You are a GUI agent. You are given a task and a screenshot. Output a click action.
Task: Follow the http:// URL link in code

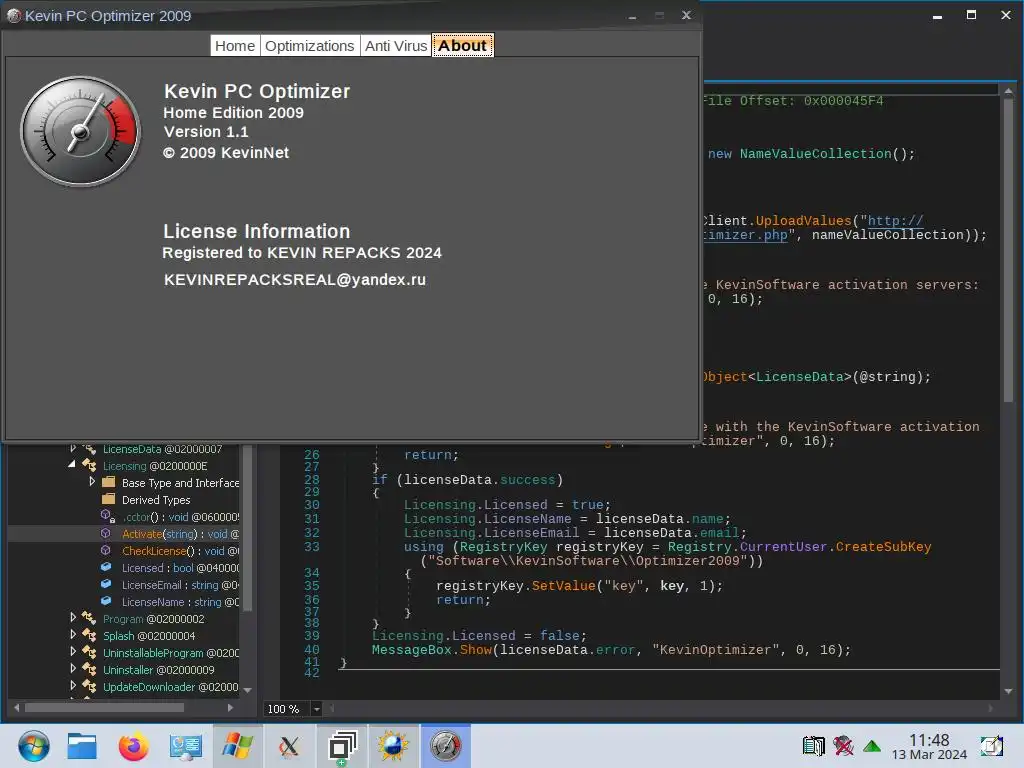pos(895,221)
